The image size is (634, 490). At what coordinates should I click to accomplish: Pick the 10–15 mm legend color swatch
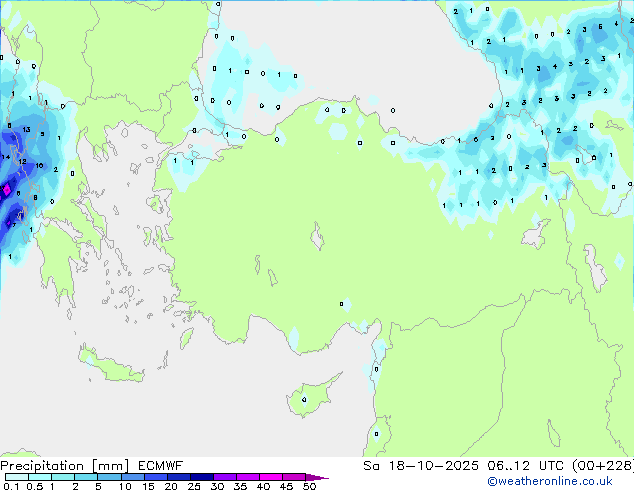pyautogui.click(x=132, y=477)
